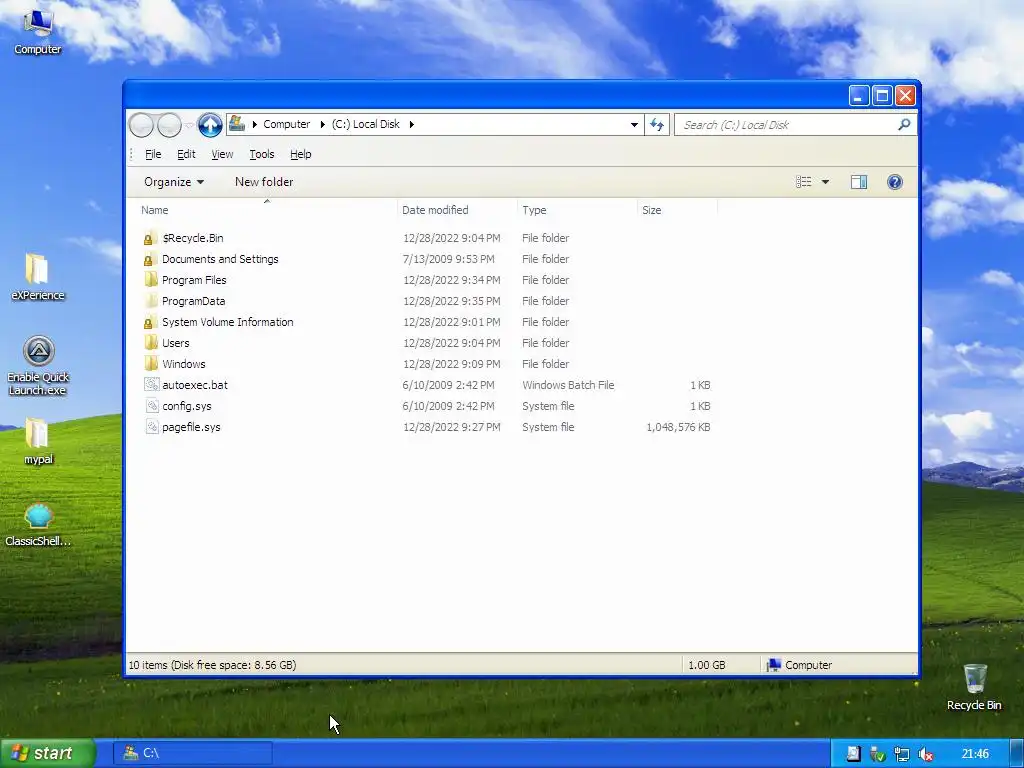
Task: Open the Edit menu
Action: 186,154
